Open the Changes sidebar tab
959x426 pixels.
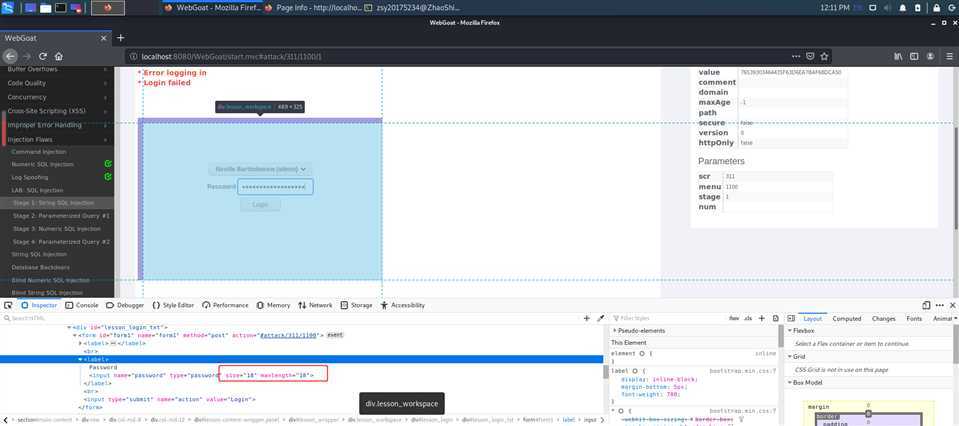[x=883, y=318]
